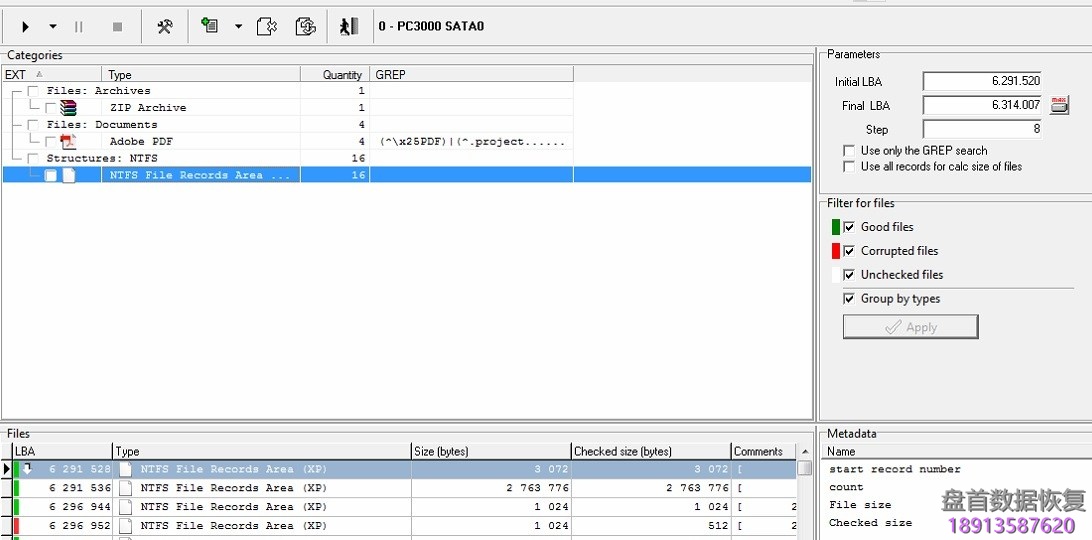This screenshot has width=1092, height=540.
Task: Click the pause button in the toolbar
Action: tap(79, 26)
